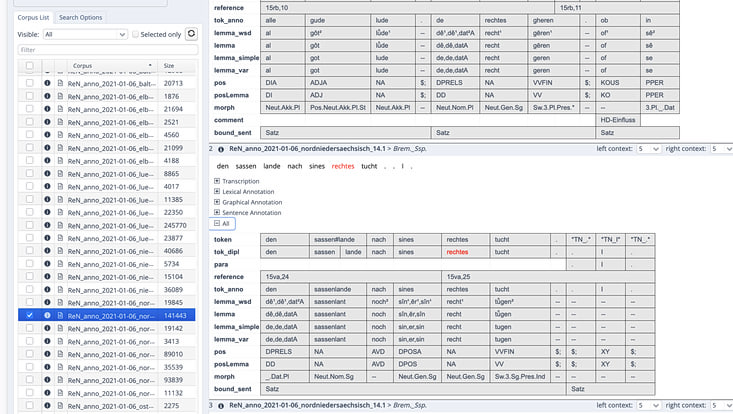Tick the checkbox for corpus sized 245770

pyautogui.click(x=29, y=225)
